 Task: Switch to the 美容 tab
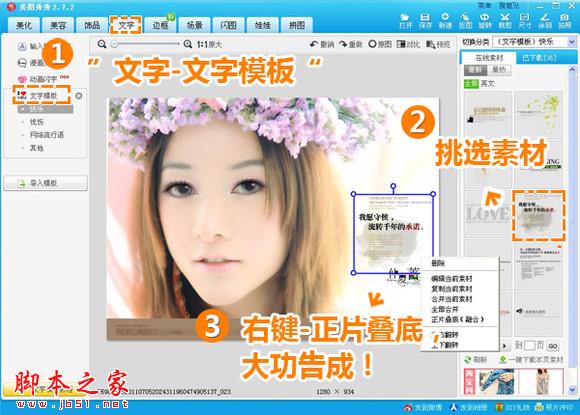point(58,25)
